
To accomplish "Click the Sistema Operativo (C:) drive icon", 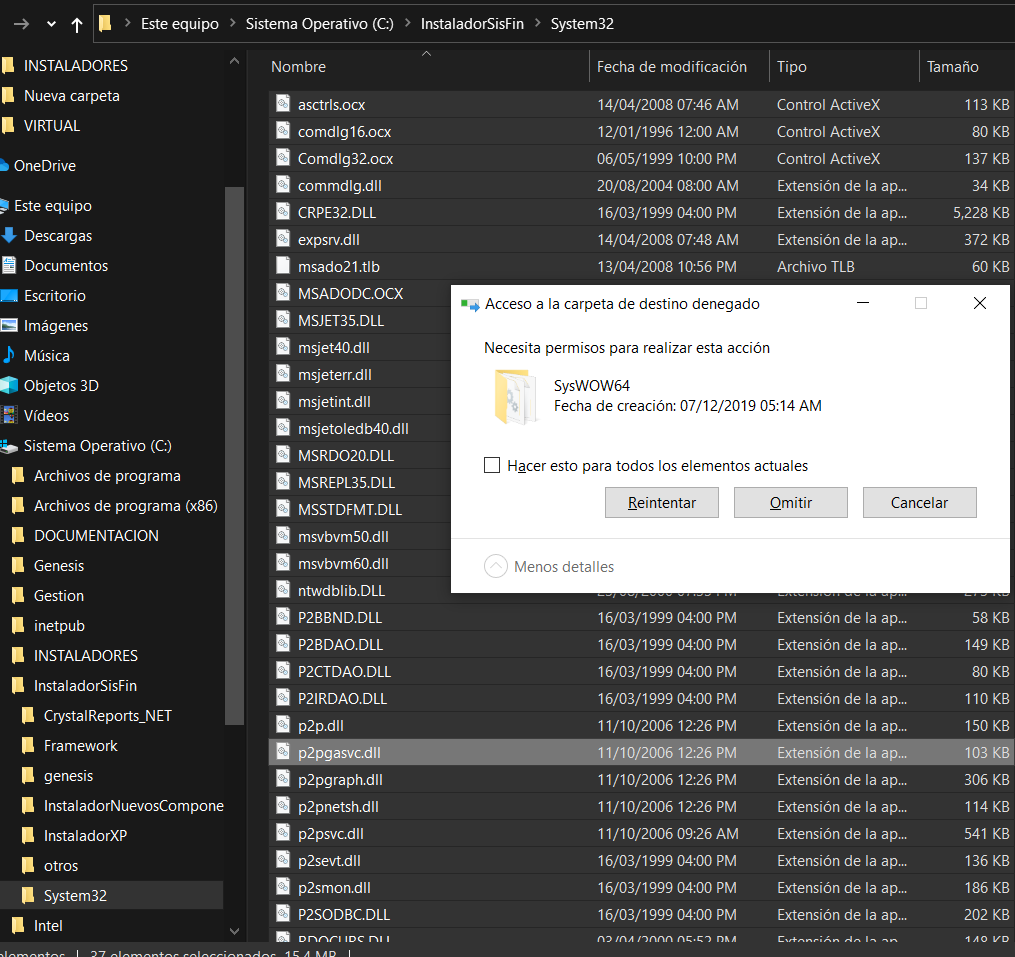I will click(9, 445).
